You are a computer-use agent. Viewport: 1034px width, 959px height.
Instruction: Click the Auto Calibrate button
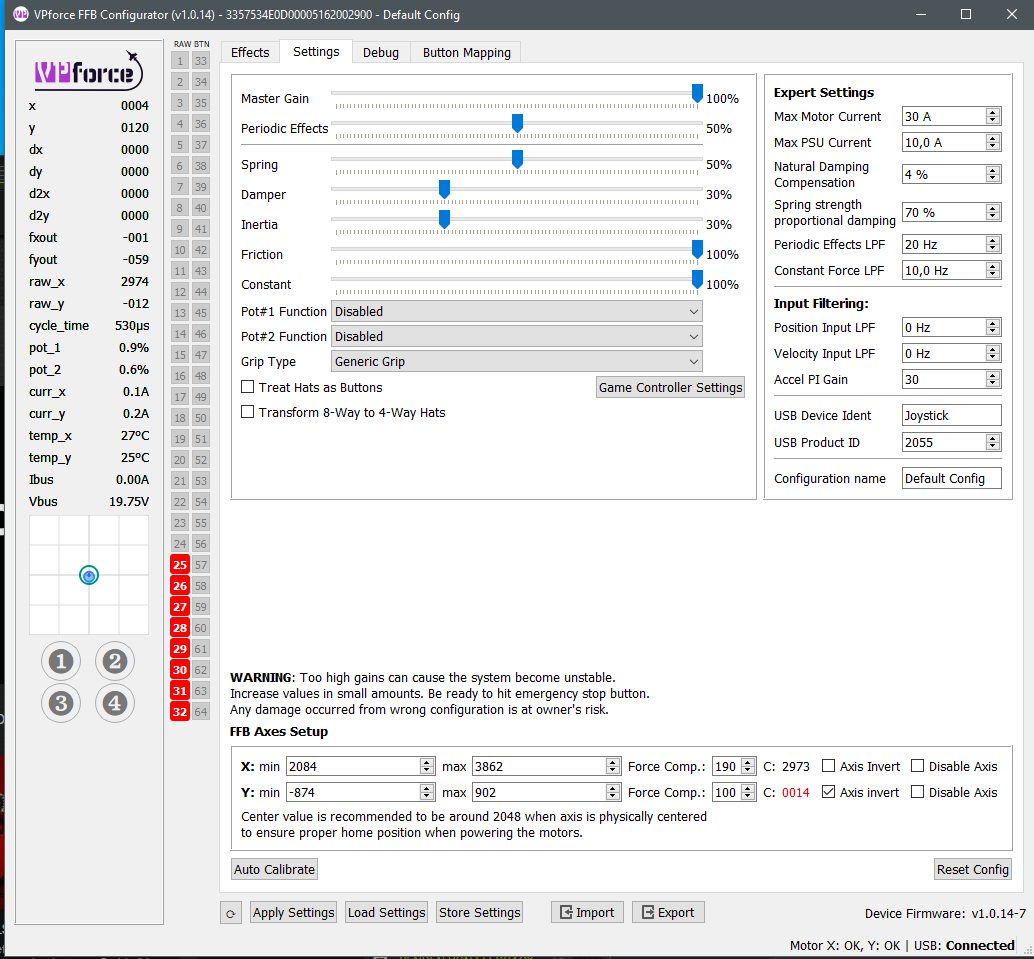(274, 869)
